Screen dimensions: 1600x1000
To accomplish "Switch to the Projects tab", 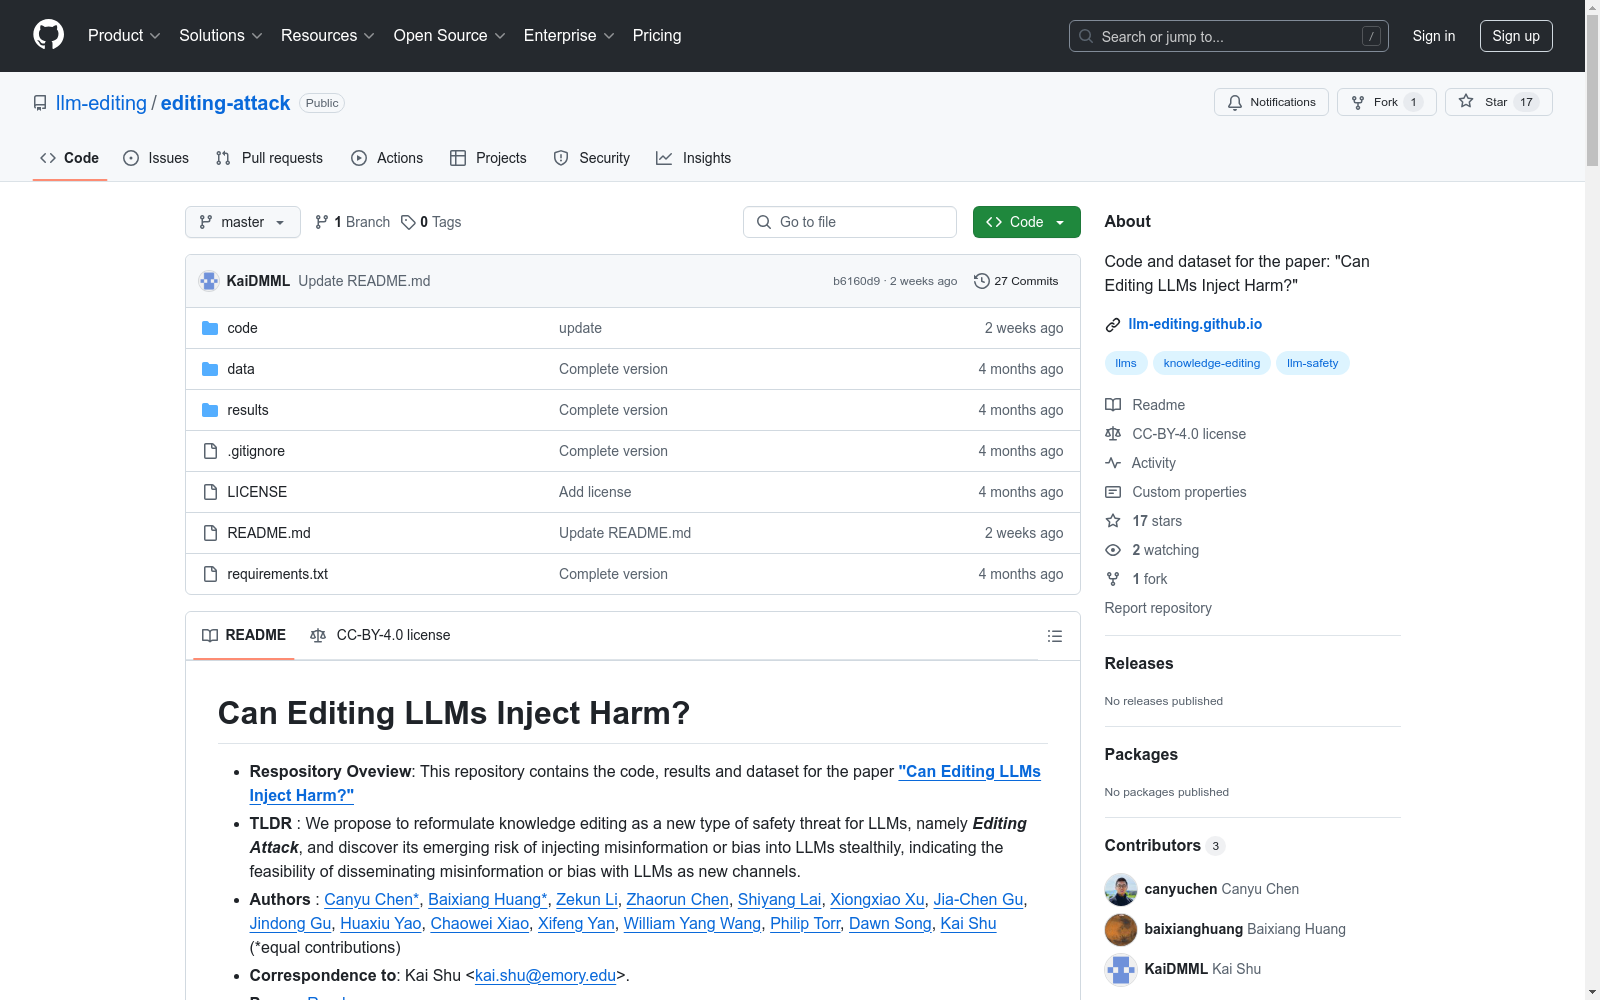I will [488, 158].
